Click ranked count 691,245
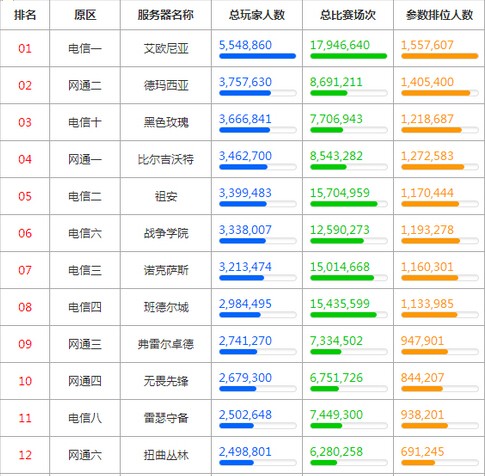This screenshot has height=476, width=485. coord(422,452)
